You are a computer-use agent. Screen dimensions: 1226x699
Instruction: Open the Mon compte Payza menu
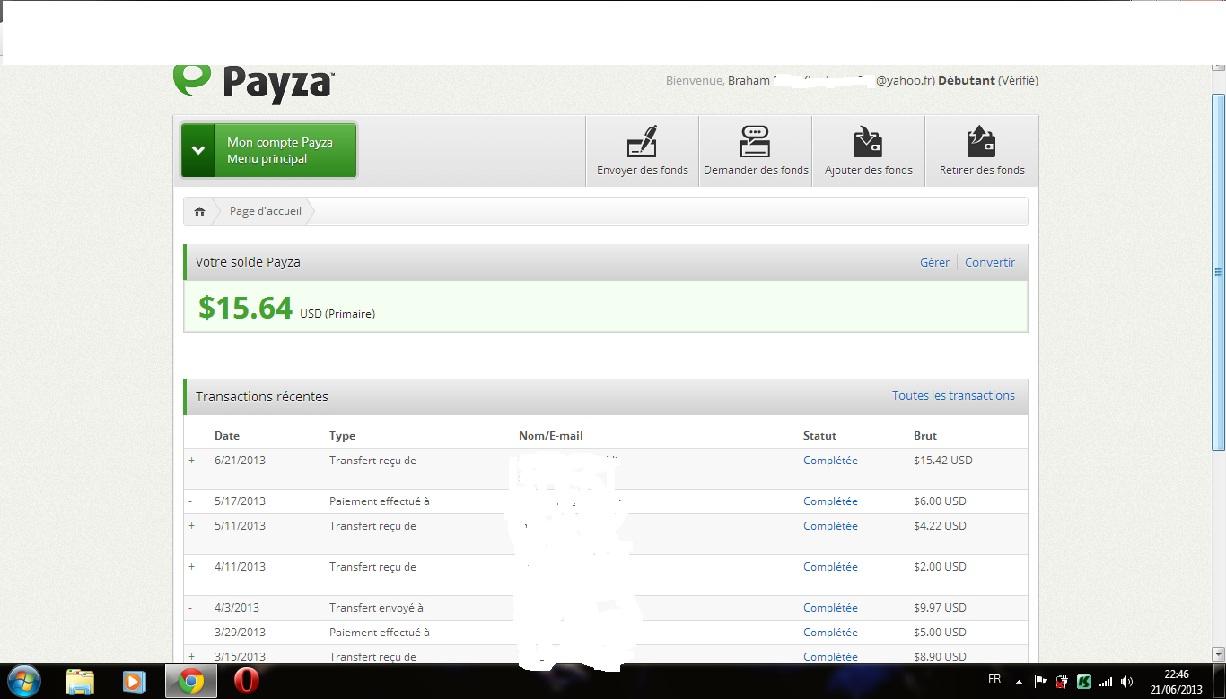click(269, 150)
